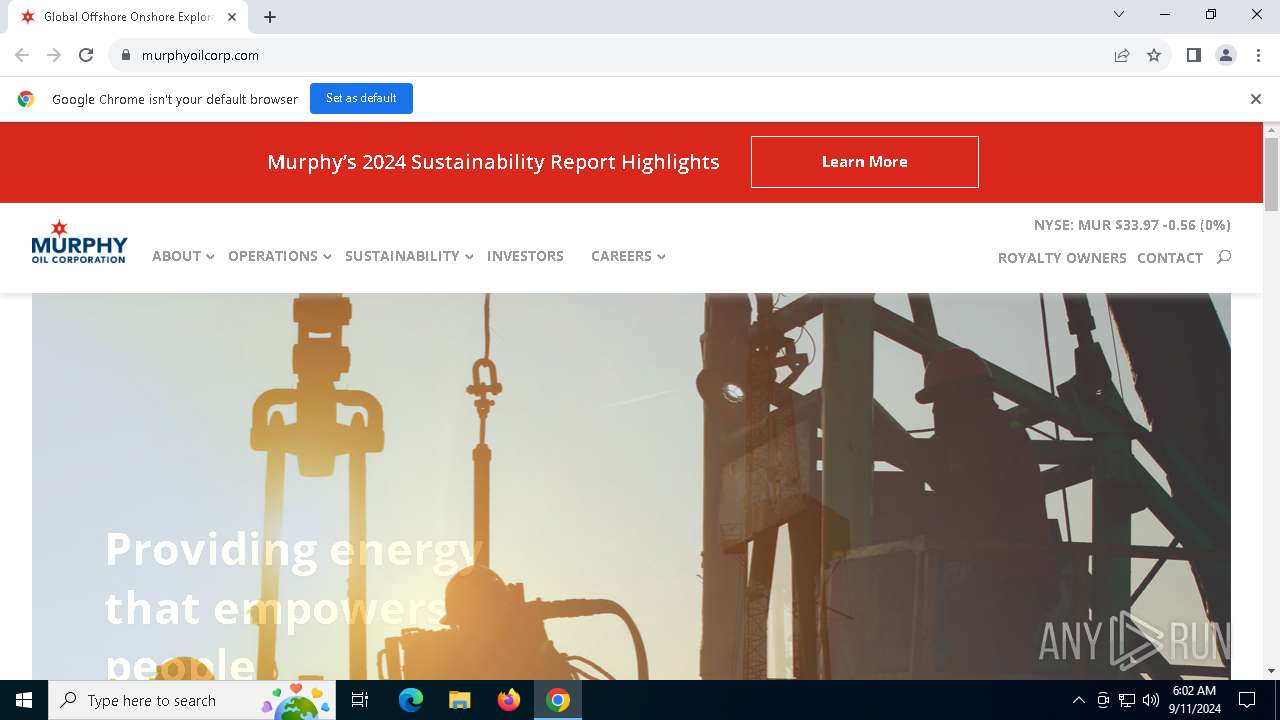Open Task View on taskbar
1280x720 pixels.
click(360, 700)
